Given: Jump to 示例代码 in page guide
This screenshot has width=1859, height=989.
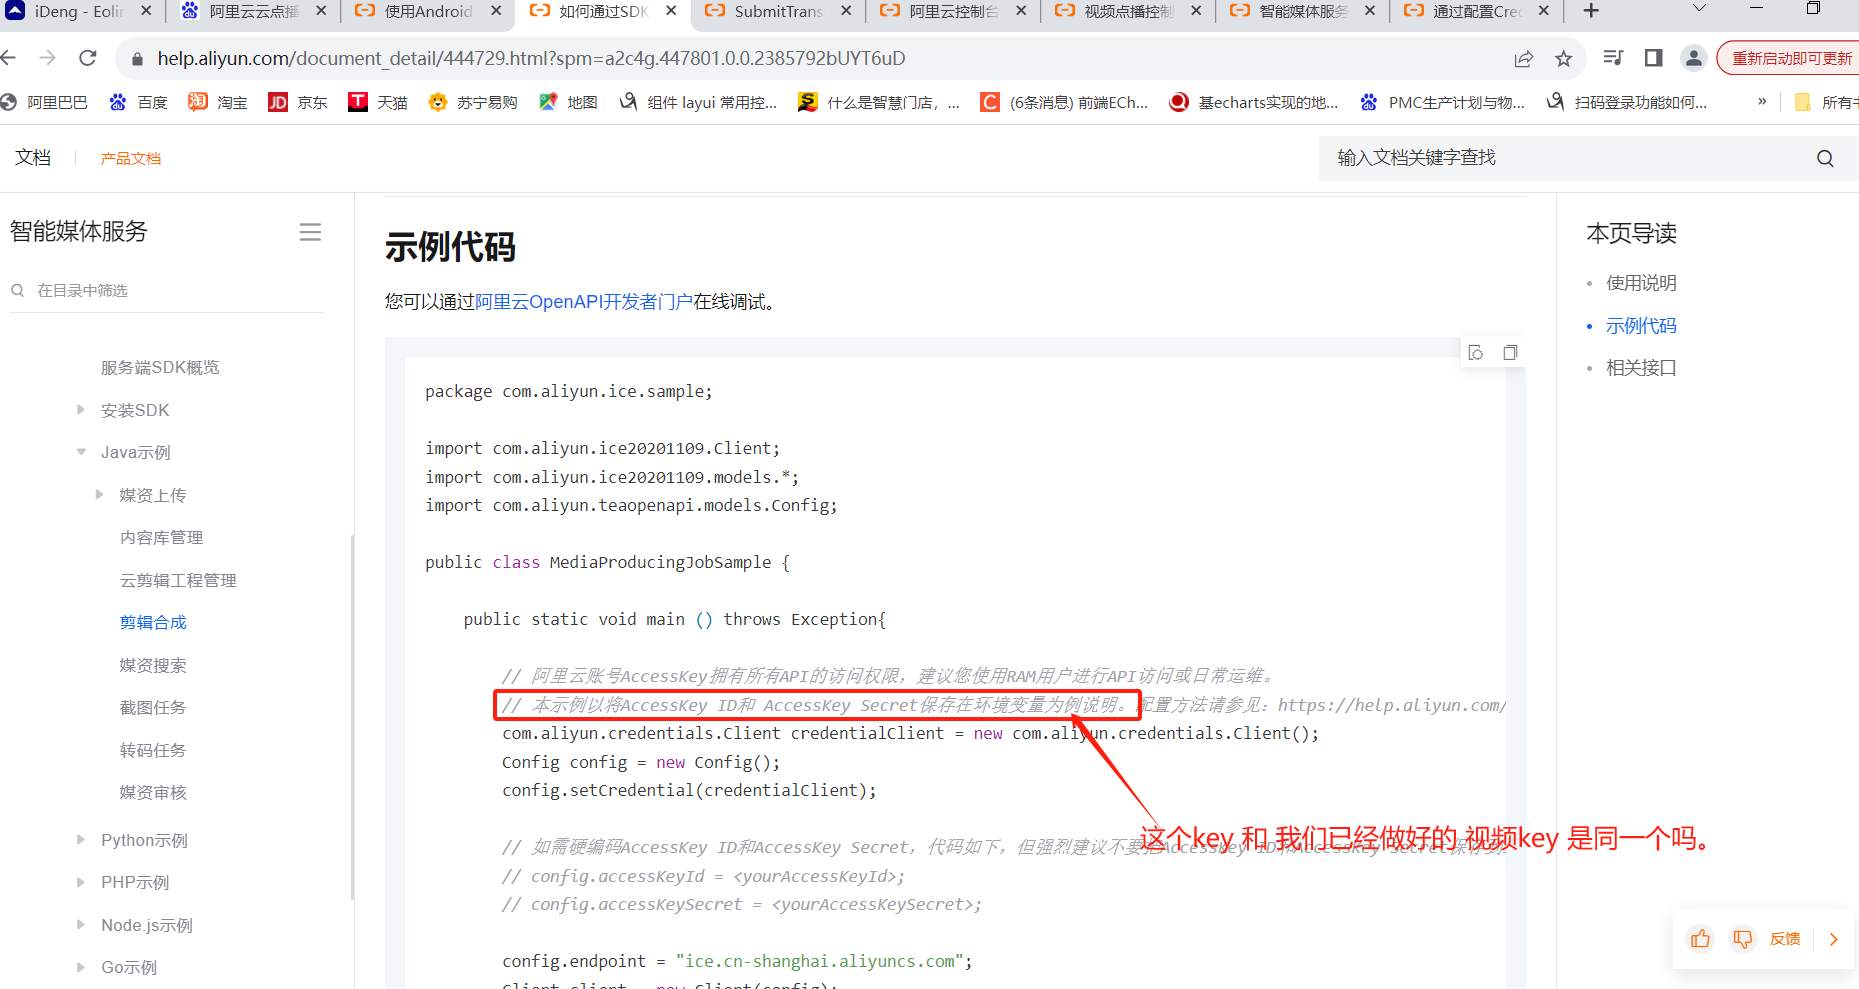Looking at the screenshot, I should pos(1641,326).
